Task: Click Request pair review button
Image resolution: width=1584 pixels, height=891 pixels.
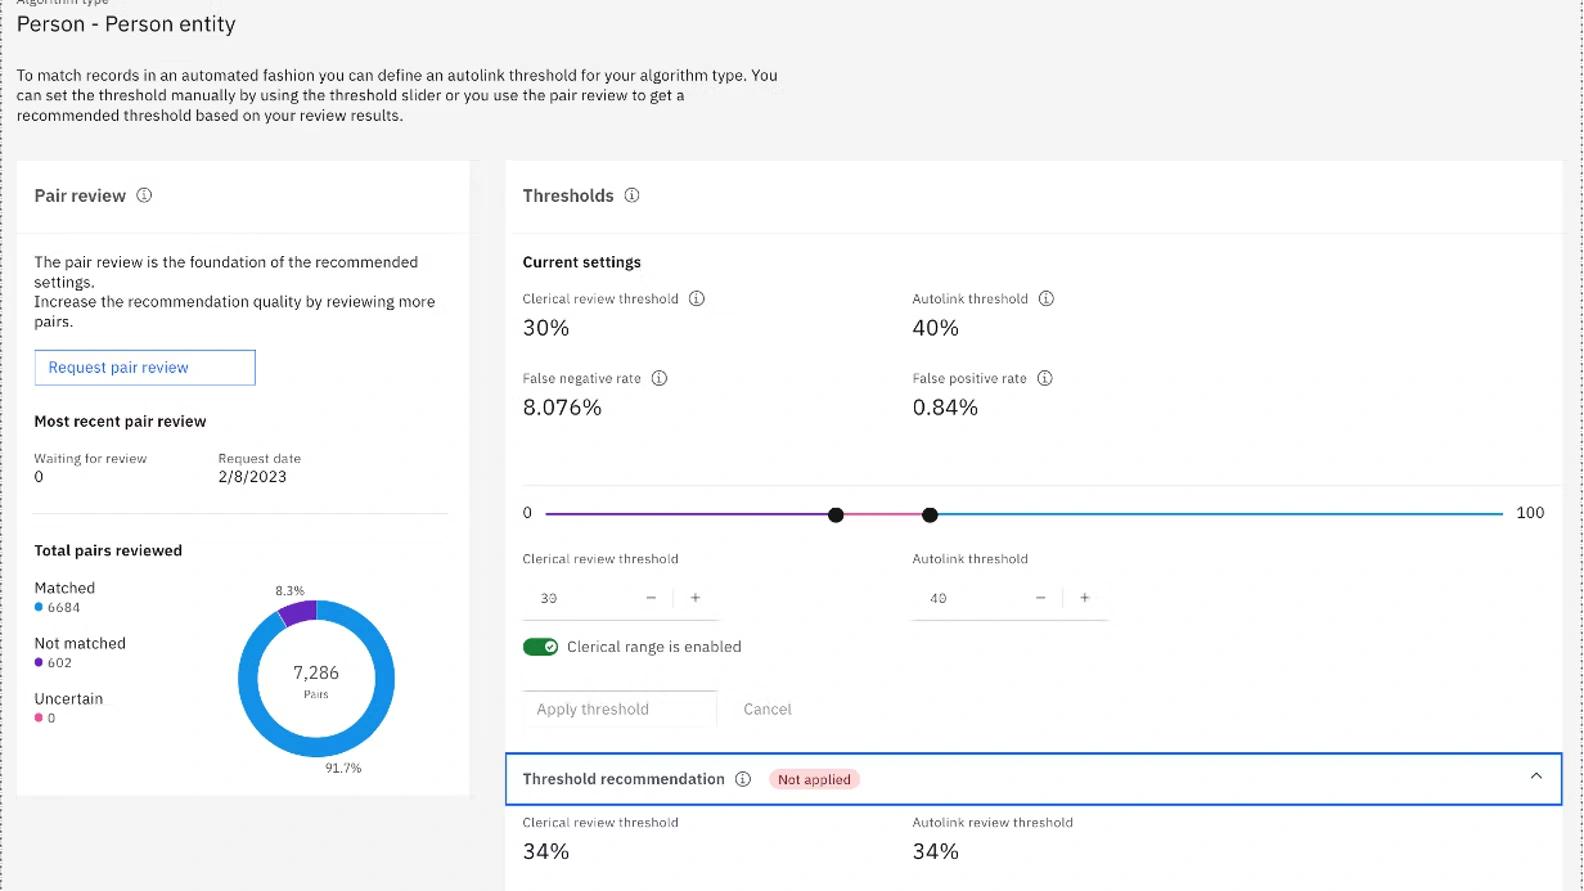Action: point(145,368)
